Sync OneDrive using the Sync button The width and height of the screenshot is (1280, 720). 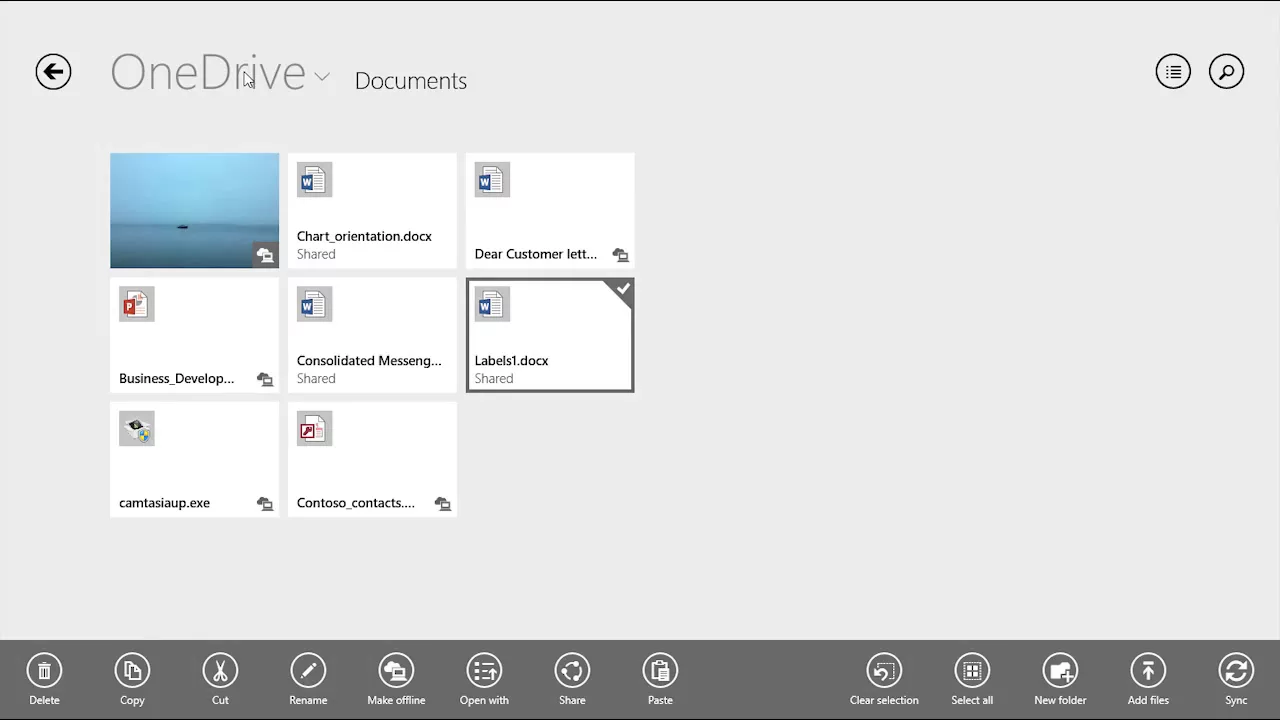(1236, 680)
